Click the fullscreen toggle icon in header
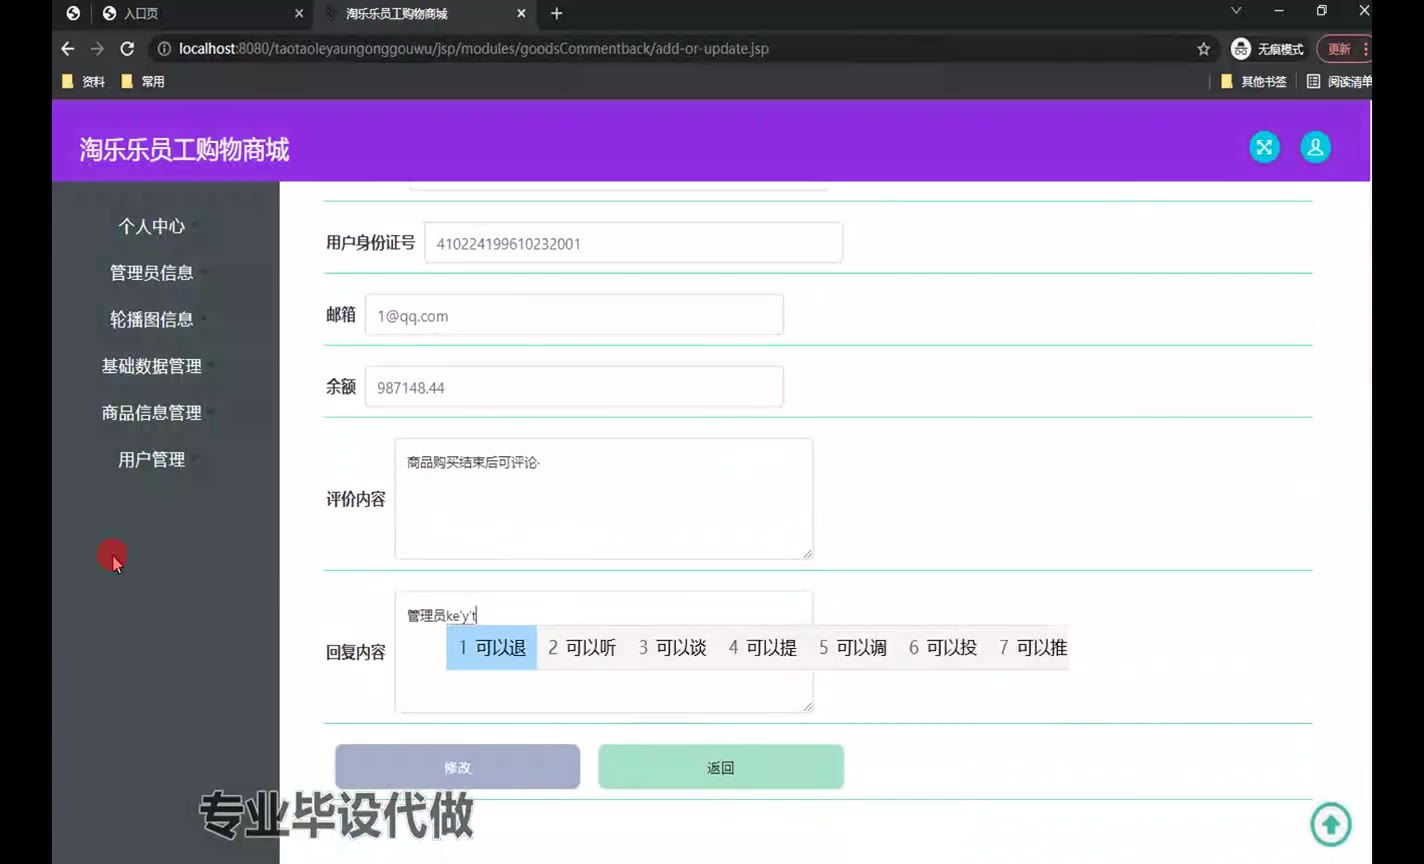This screenshot has height=864, width=1424. click(x=1264, y=147)
